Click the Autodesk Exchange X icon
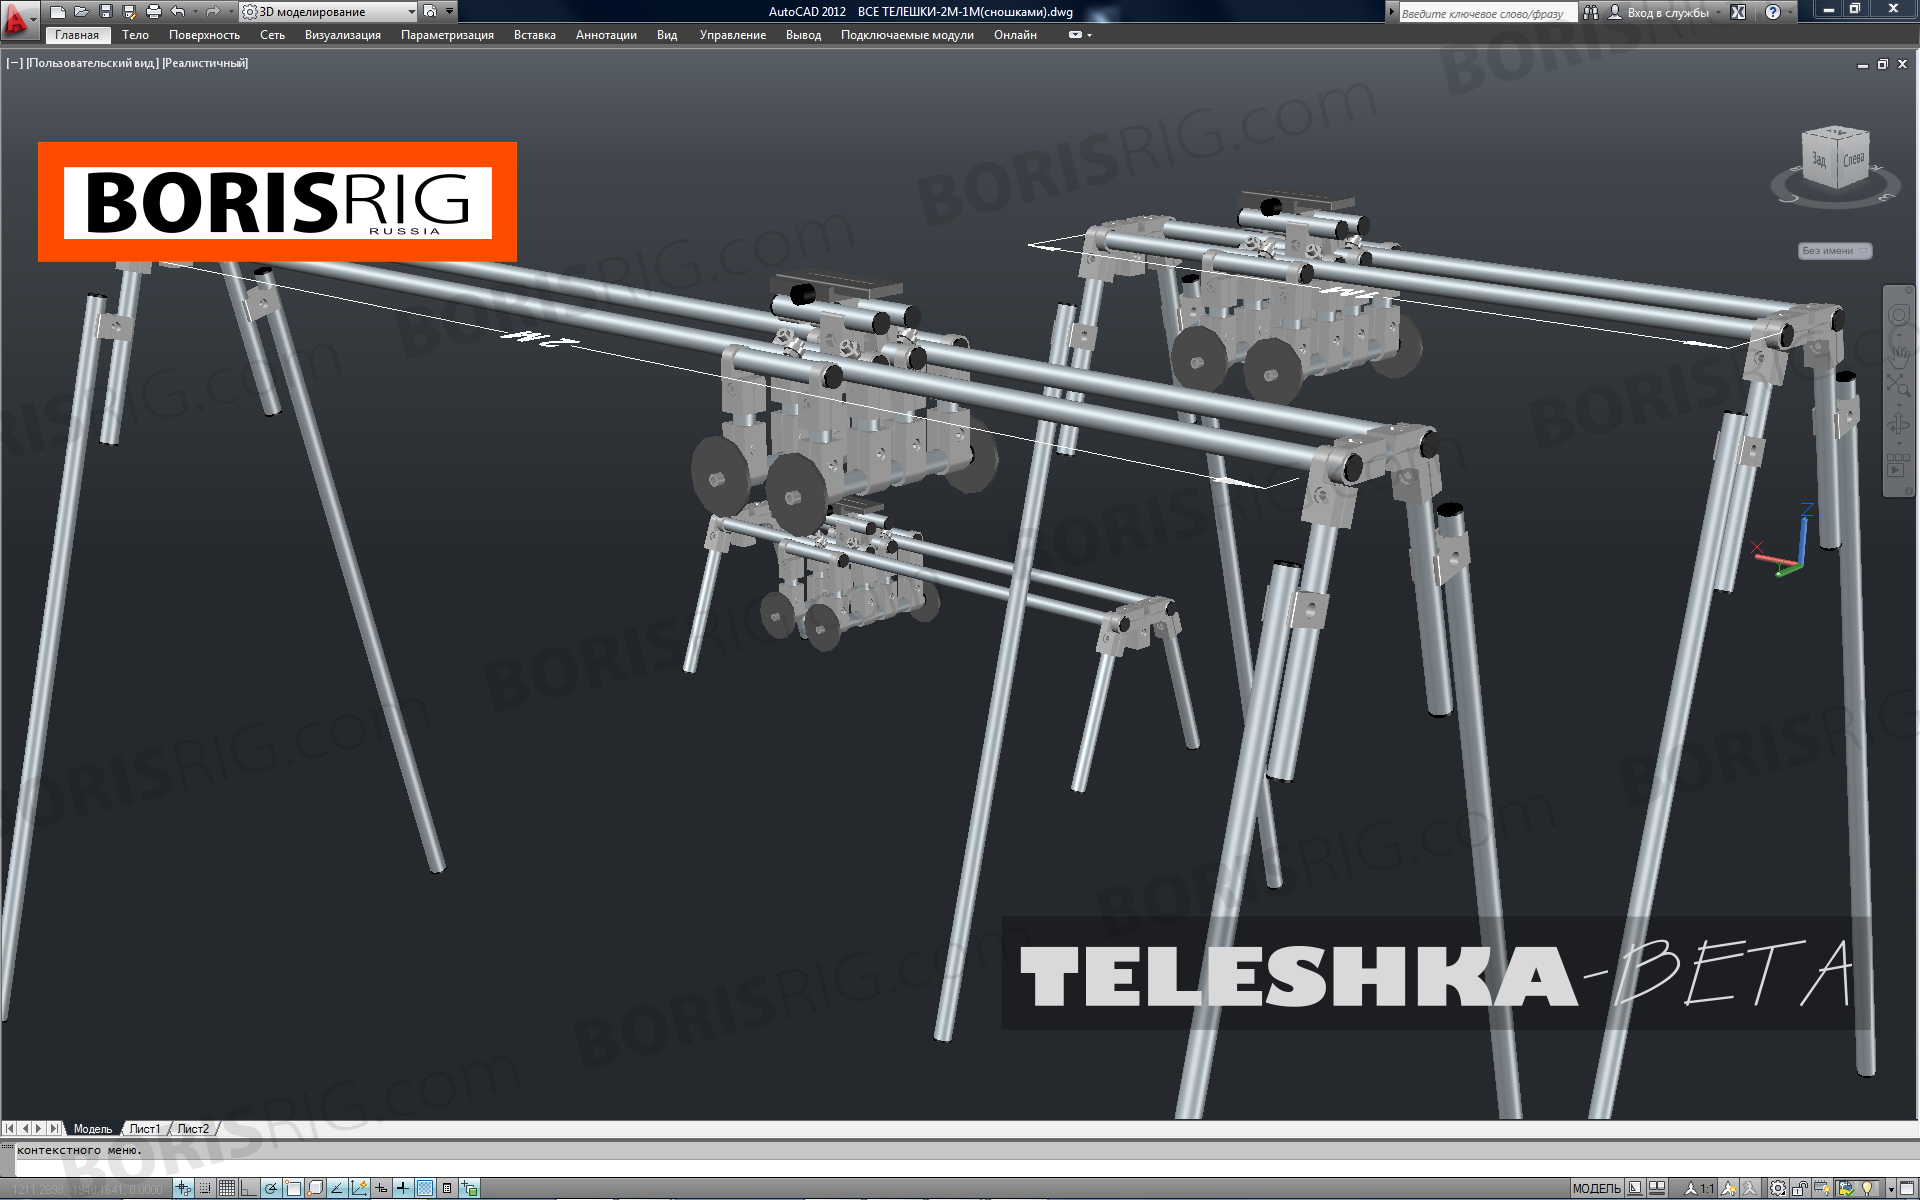 click(x=1738, y=12)
